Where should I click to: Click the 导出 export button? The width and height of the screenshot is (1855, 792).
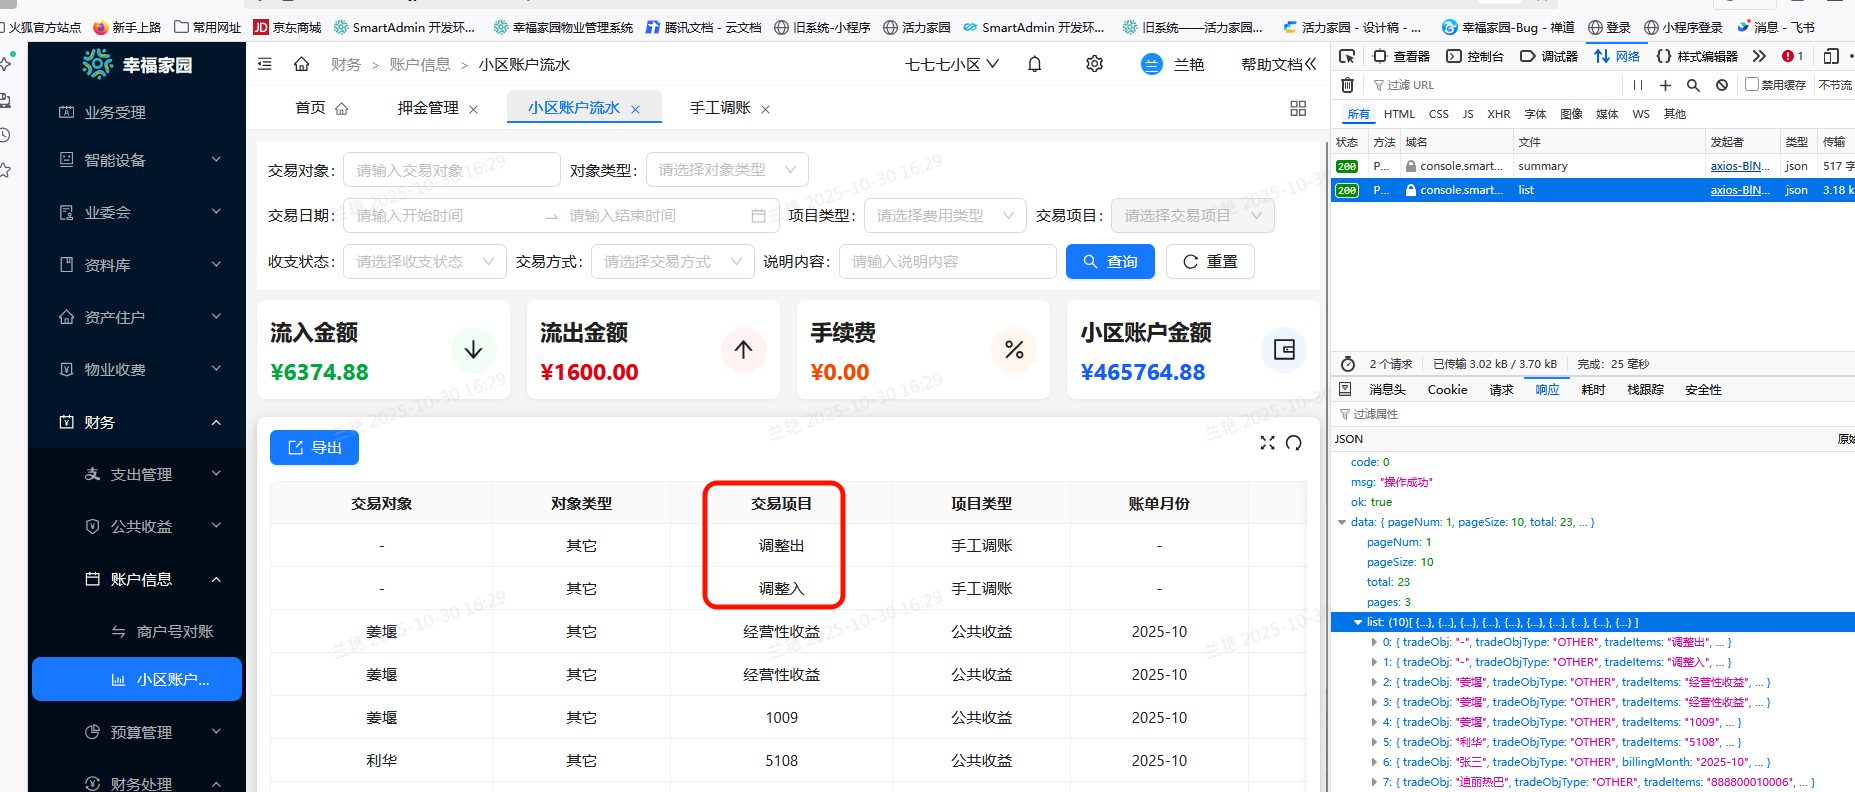pos(314,448)
